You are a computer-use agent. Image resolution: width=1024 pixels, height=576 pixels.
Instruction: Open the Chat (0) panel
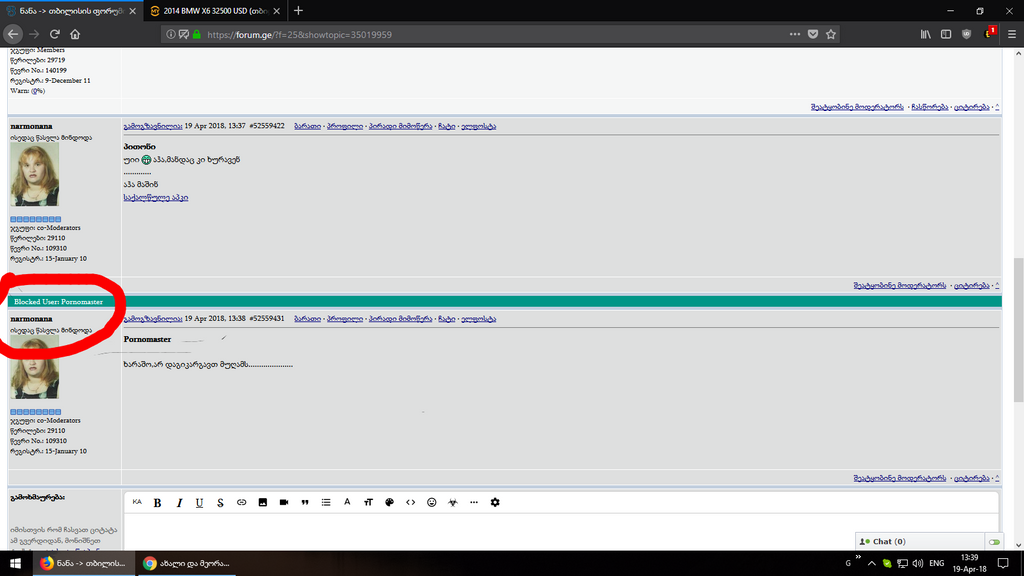tap(920, 541)
